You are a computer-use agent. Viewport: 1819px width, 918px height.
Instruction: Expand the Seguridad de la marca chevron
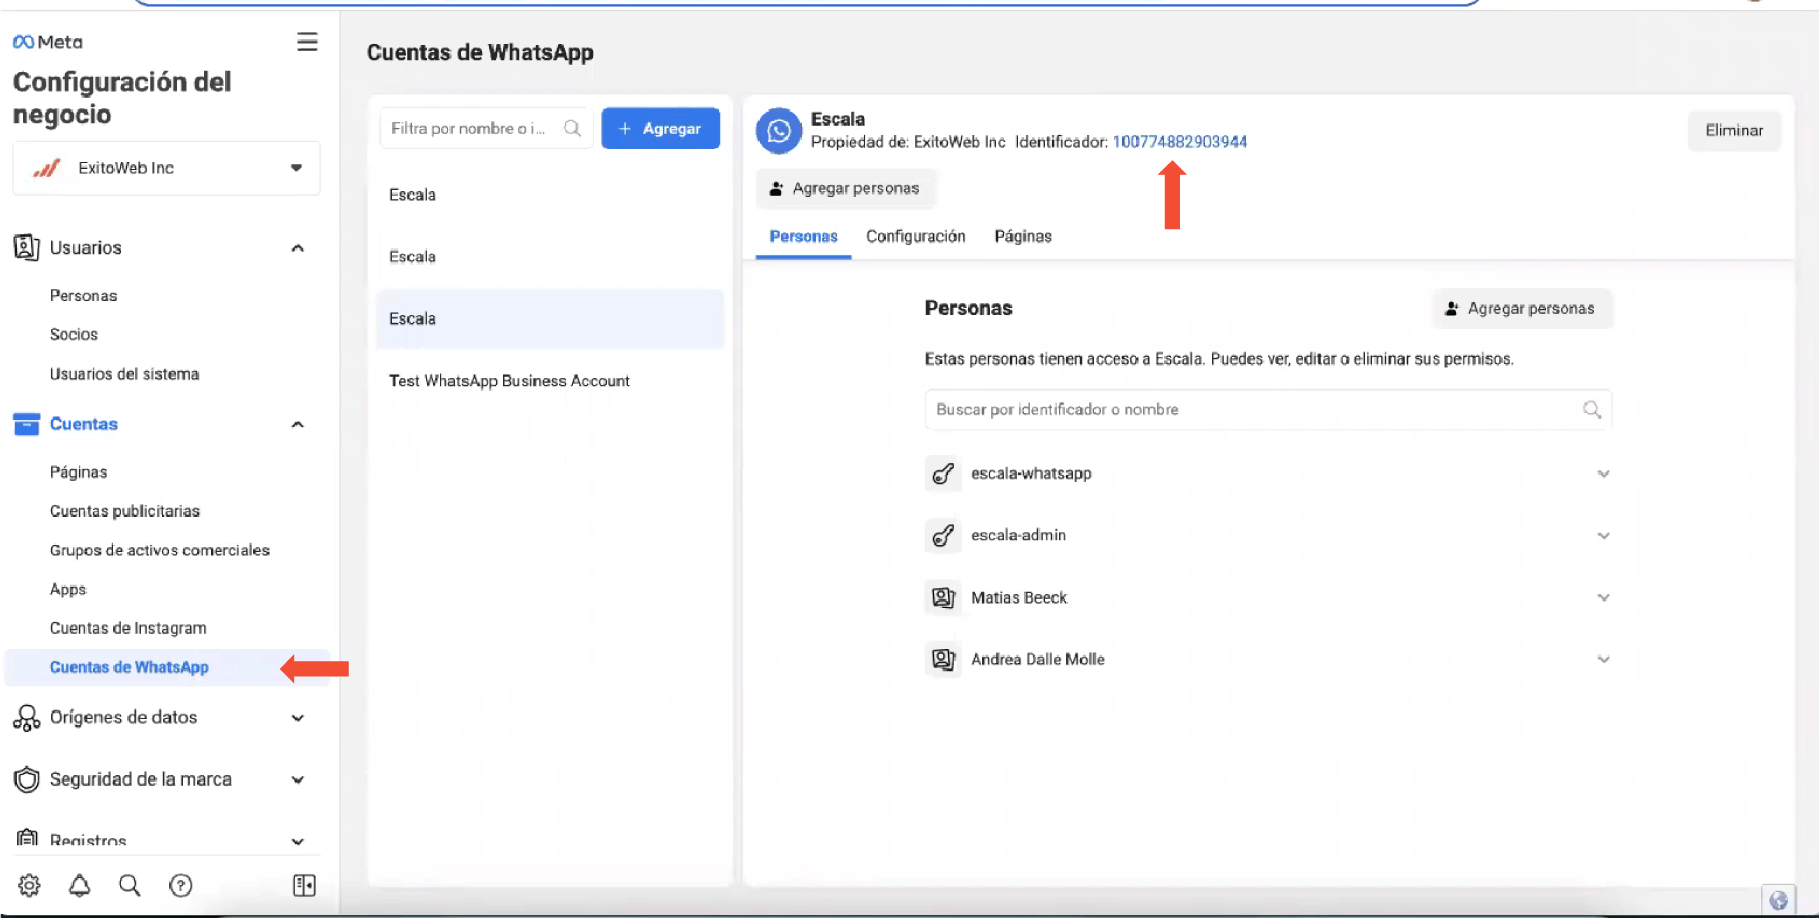[x=297, y=780]
